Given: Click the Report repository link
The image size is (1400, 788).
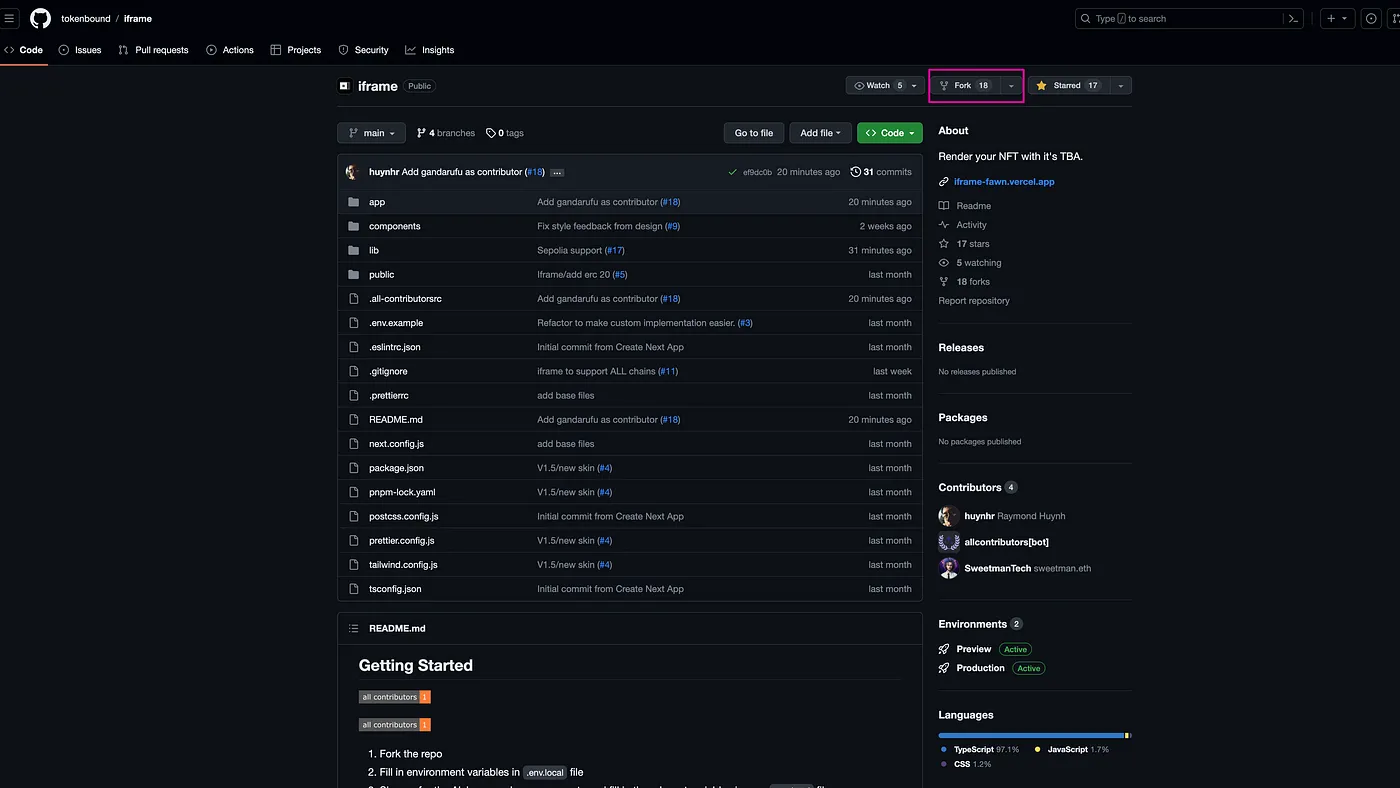Looking at the screenshot, I should (x=974, y=301).
